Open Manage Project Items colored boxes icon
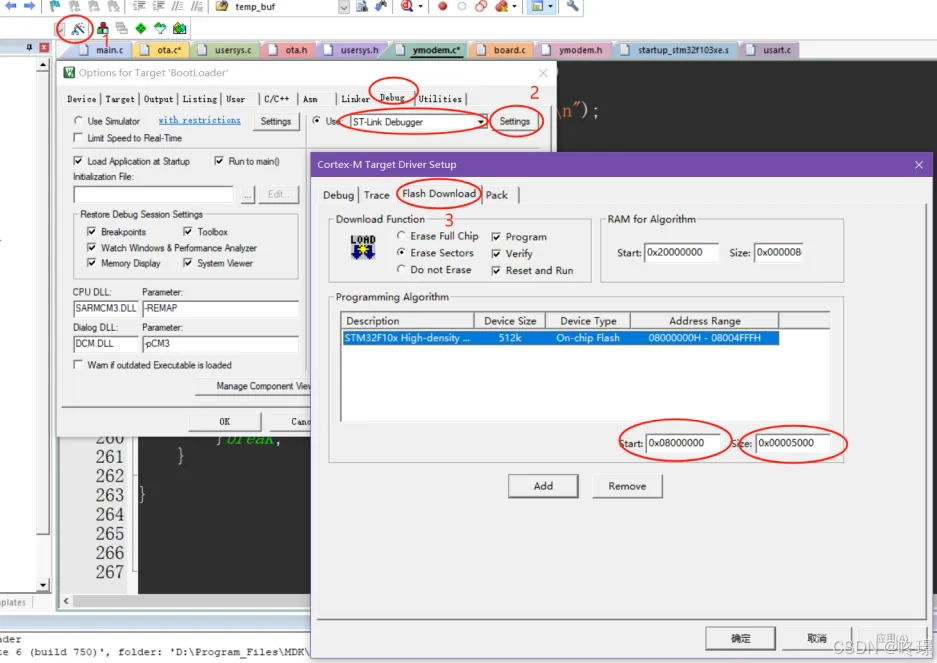 pyautogui.click(x=103, y=28)
